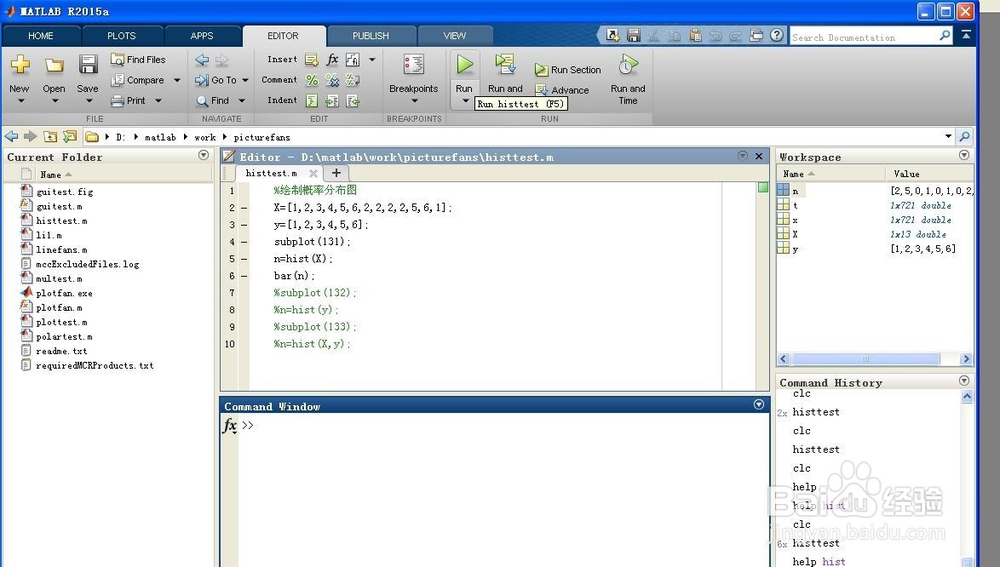The width and height of the screenshot is (1000, 567).
Task: Insert section icon in Edit group
Action: 311,60
